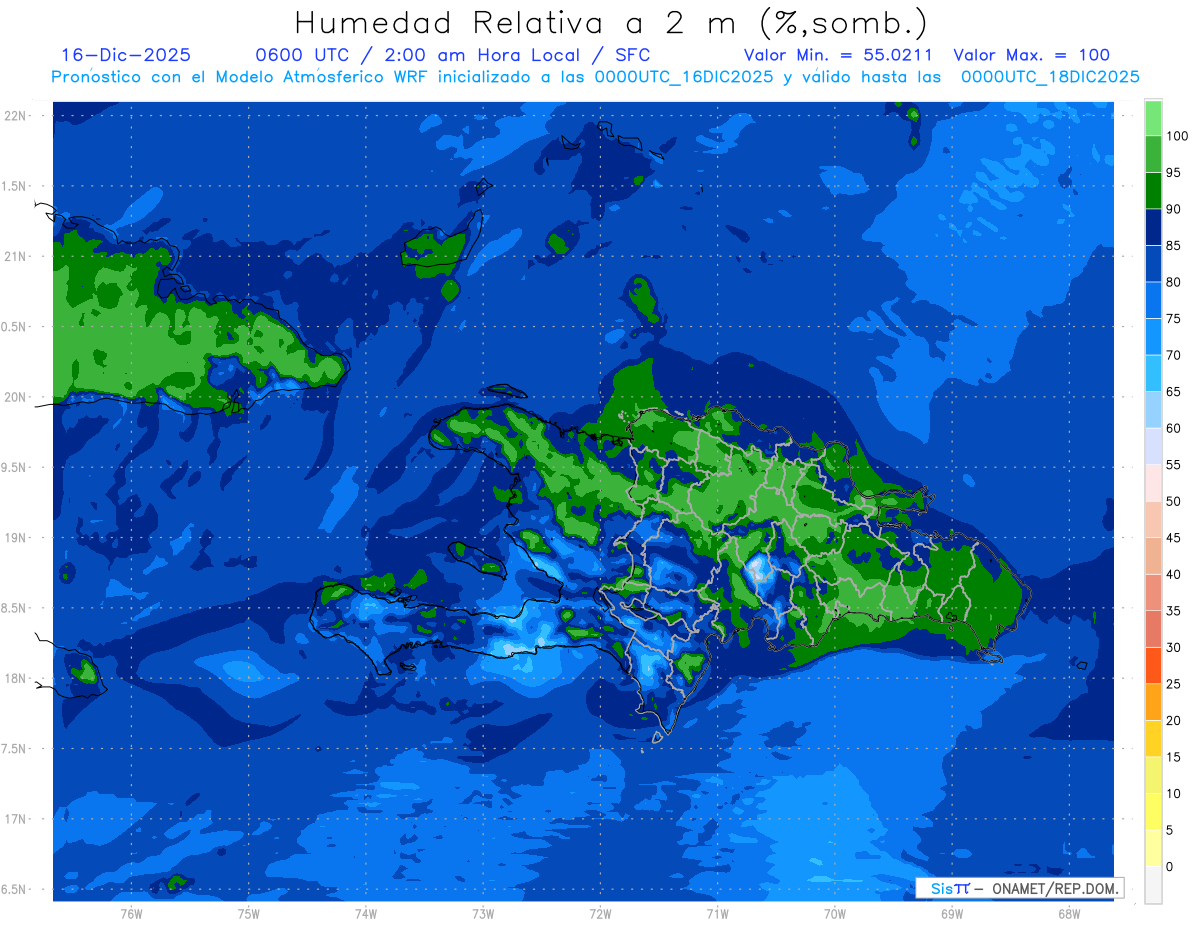Click the '75W' longitude label

pos(248,914)
